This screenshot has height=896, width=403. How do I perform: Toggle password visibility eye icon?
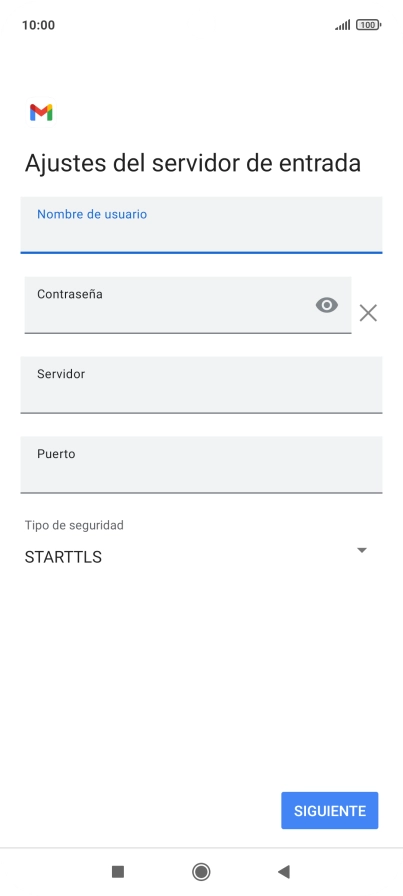point(327,305)
